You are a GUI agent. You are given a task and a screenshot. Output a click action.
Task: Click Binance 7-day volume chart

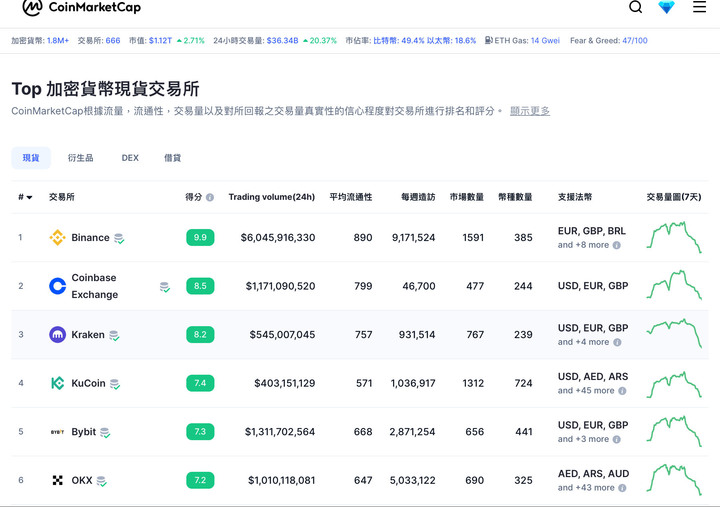click(674, 237)
